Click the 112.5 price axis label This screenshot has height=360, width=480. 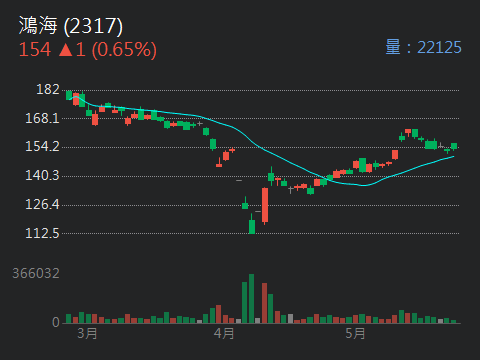pos(42,233)
